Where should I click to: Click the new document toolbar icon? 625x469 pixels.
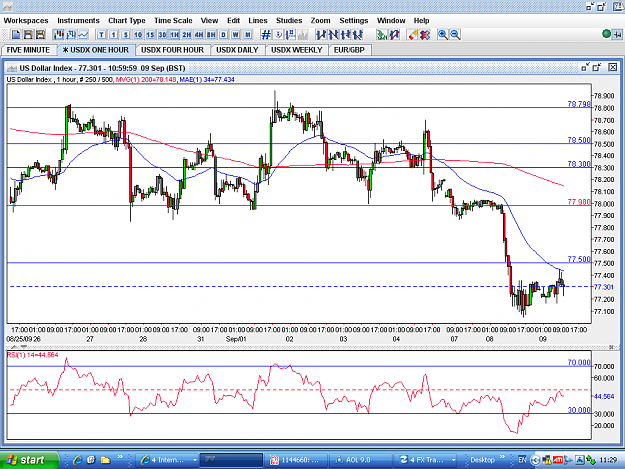point(16,35)
